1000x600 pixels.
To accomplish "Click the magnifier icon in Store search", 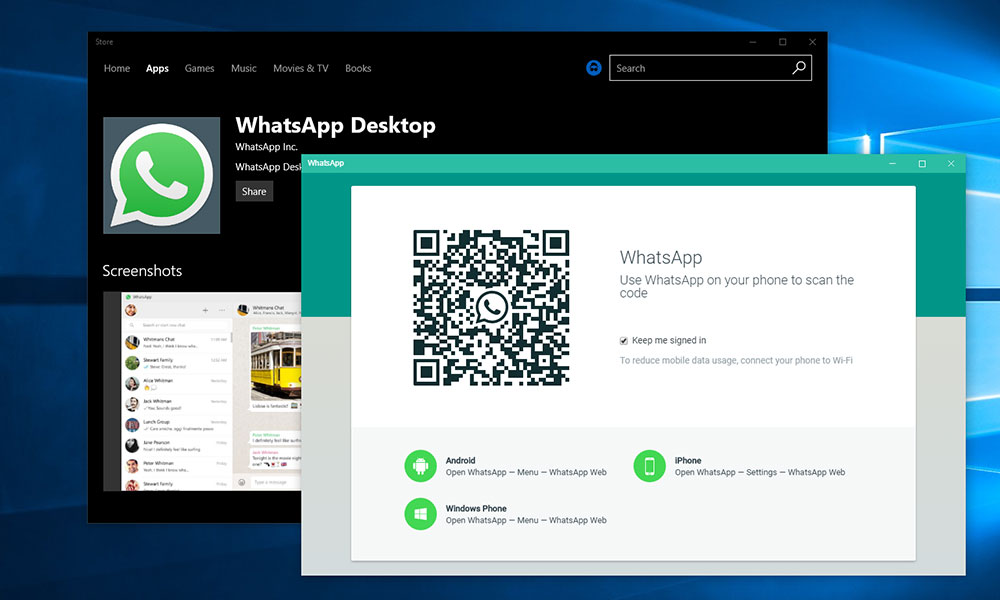I will pos(798,68).
